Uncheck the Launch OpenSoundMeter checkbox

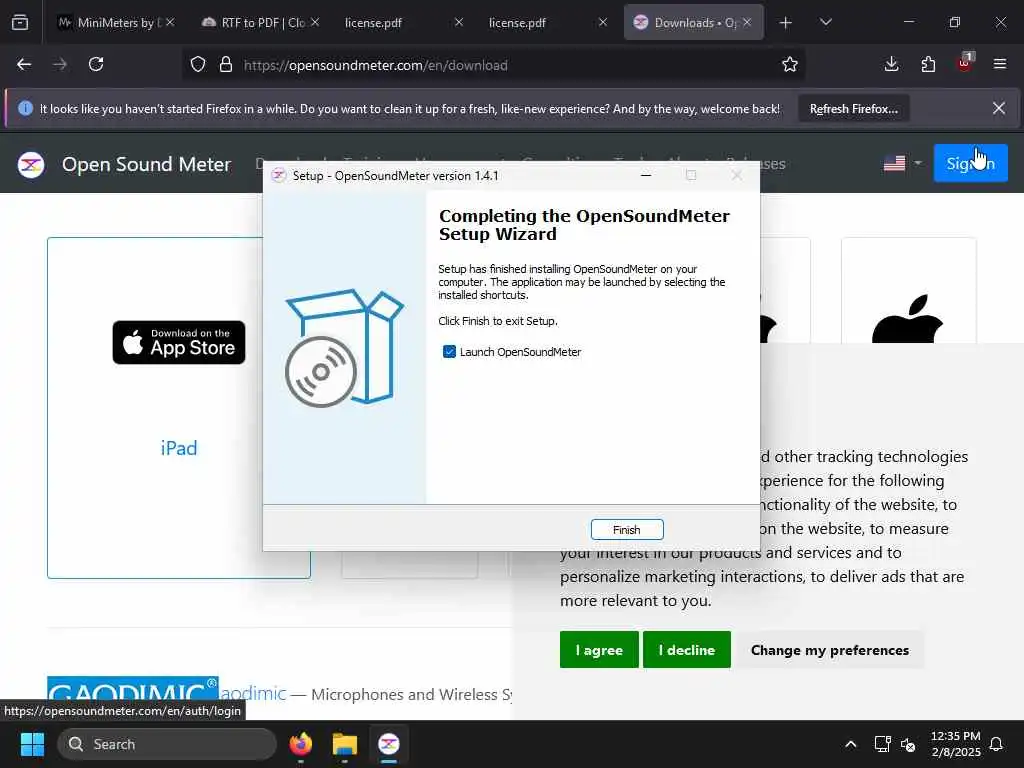click(449, 352)
